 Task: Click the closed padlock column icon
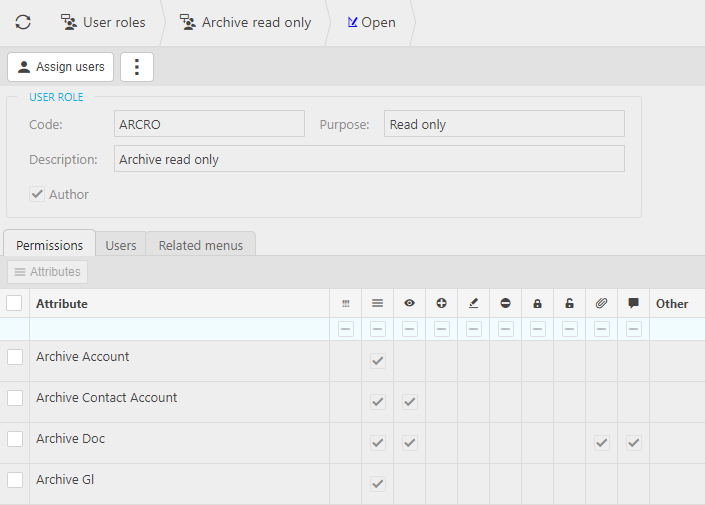tap(537, 303)
